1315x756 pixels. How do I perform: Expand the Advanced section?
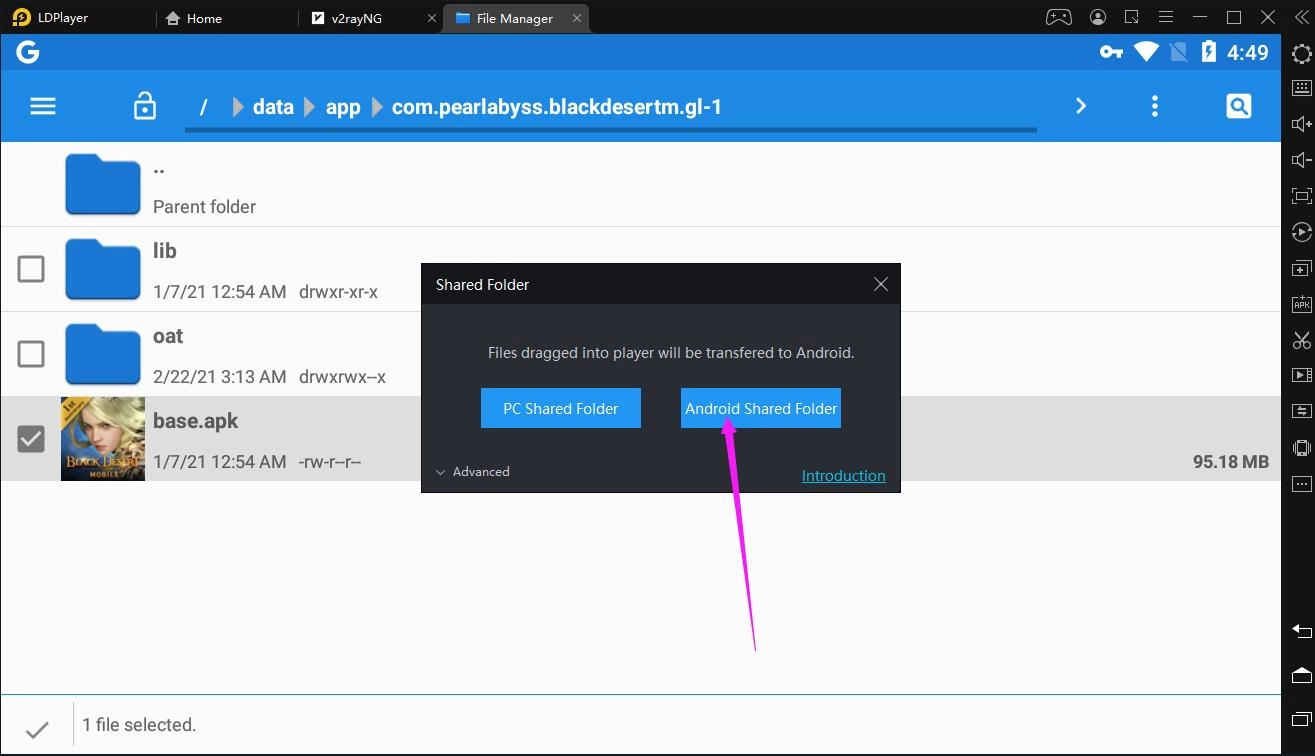(472, 471)
